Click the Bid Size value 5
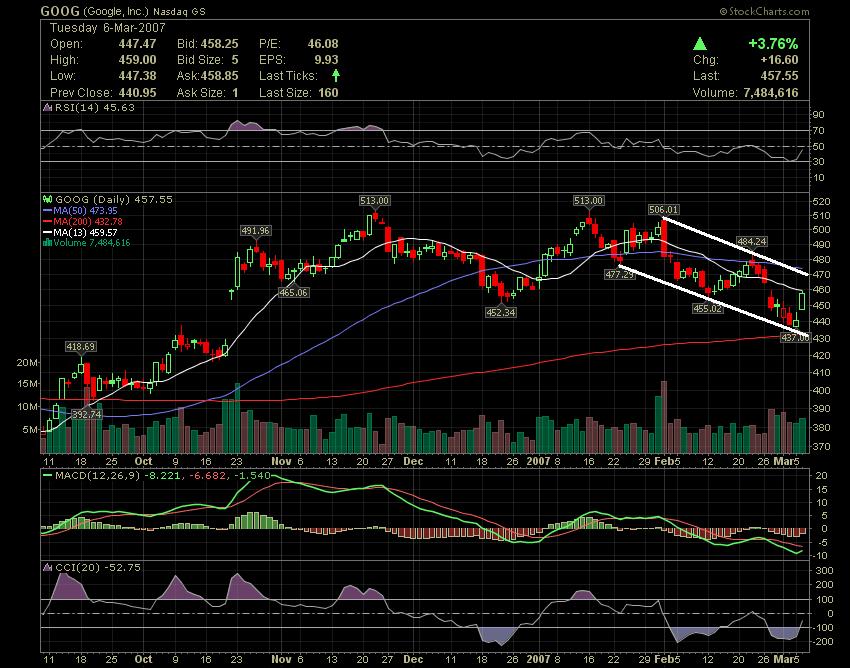The image size is (850, 668). tap(235, 60)
